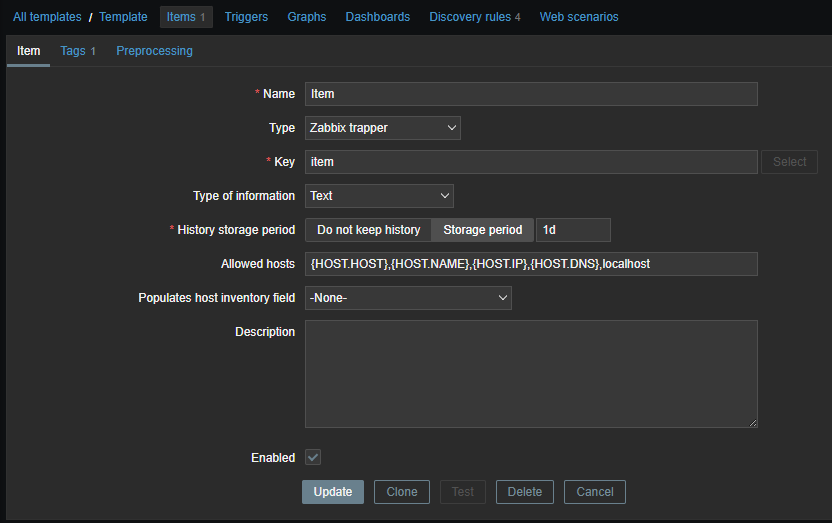Click the Template breadcrumb link
Screen dimensions: 832x523
[x=123, y=17]
